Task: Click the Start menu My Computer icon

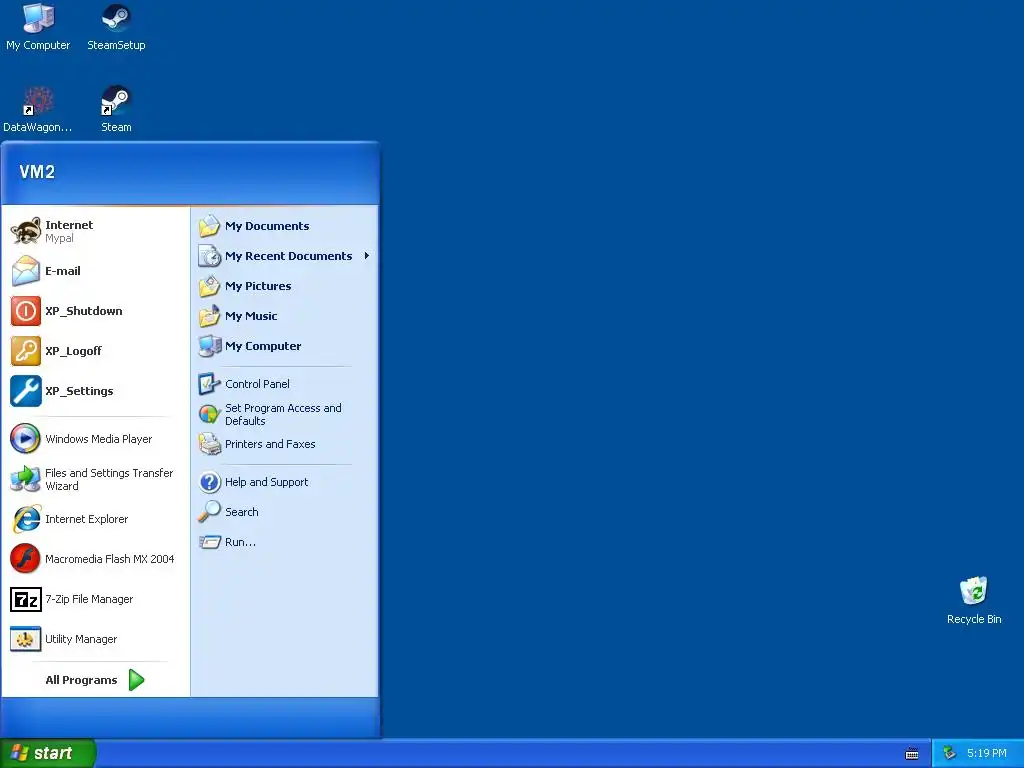Action: pyautogui.click(x=210, y=346)
